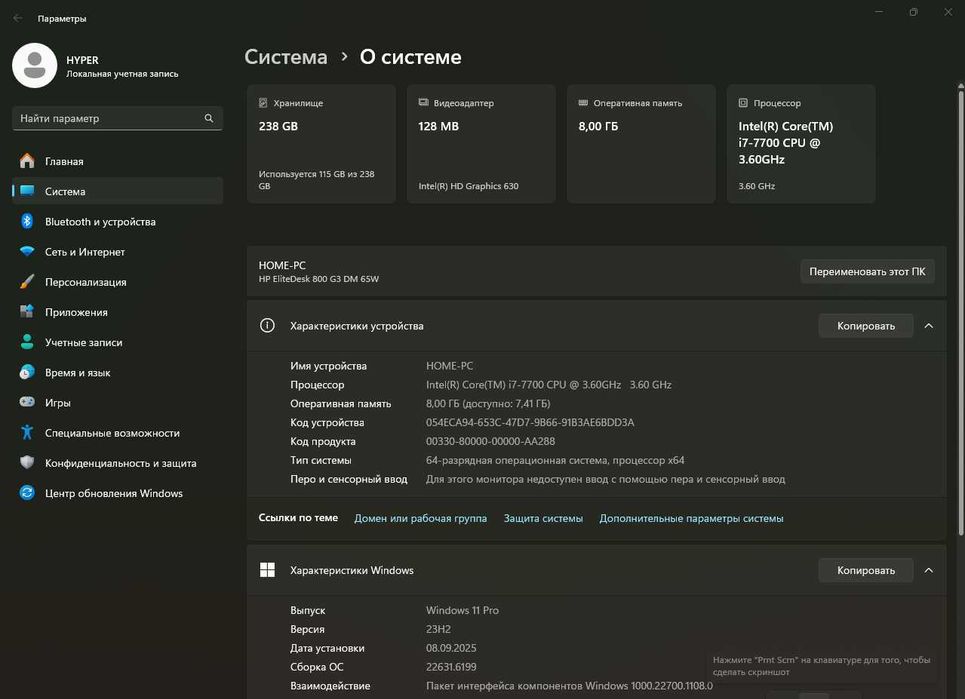Open the Процессор i7-7700 card
Image resolution: width=965 pixels, height=699 pixels.
click(x=801, y=144)
